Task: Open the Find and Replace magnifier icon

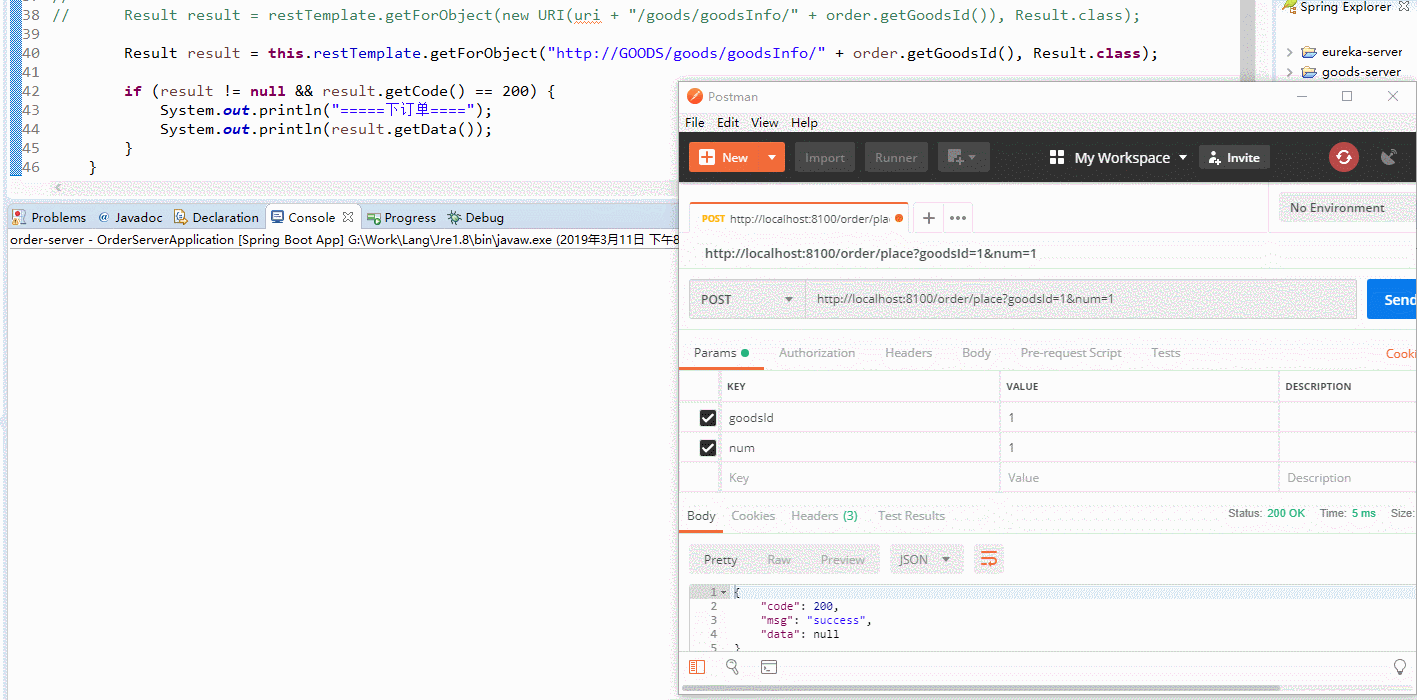Action: (x=733, y=667)
